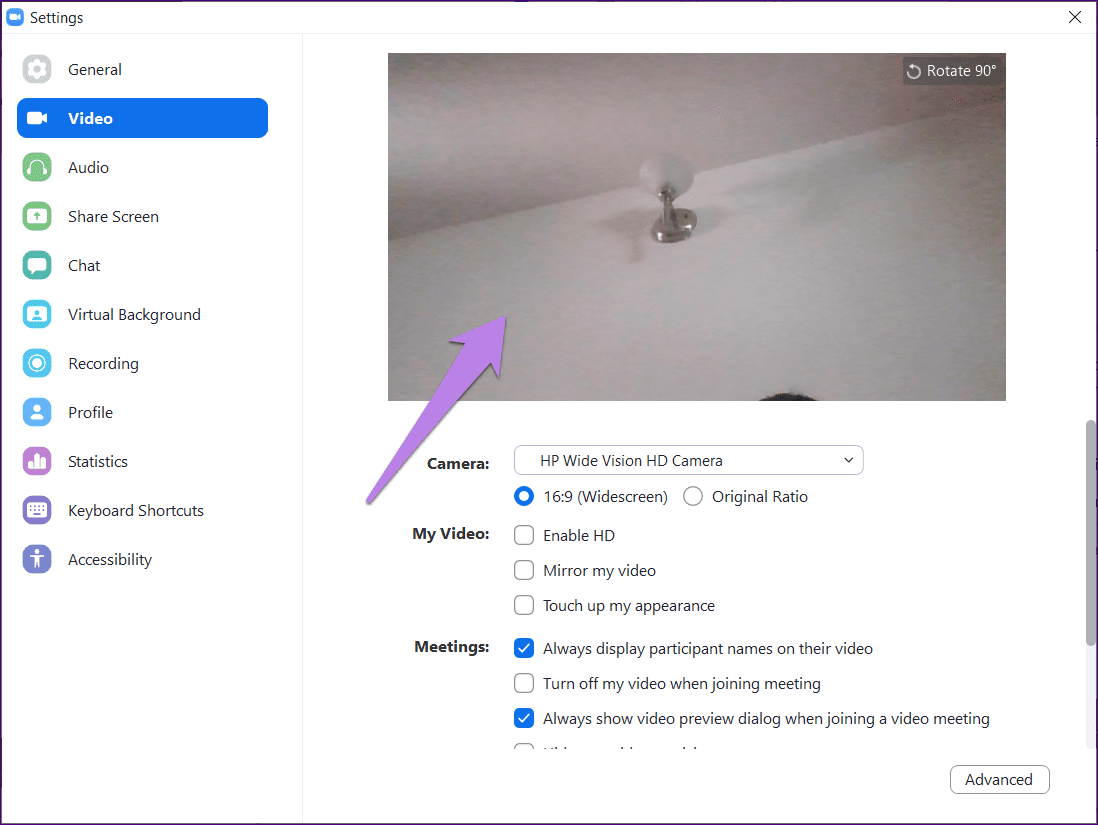Viewport: 1098px width, 825px height.
Task: Click the Chat bubble icon
Action: (36, 265)
